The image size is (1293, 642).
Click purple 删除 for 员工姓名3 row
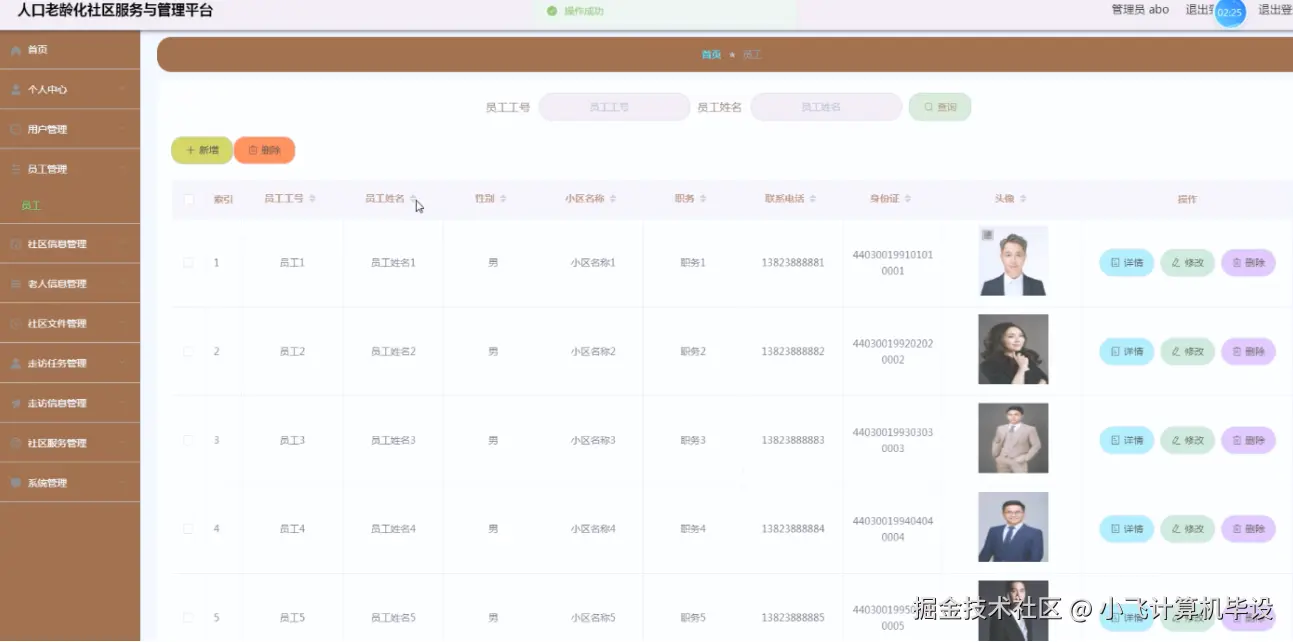[1248, 440]
